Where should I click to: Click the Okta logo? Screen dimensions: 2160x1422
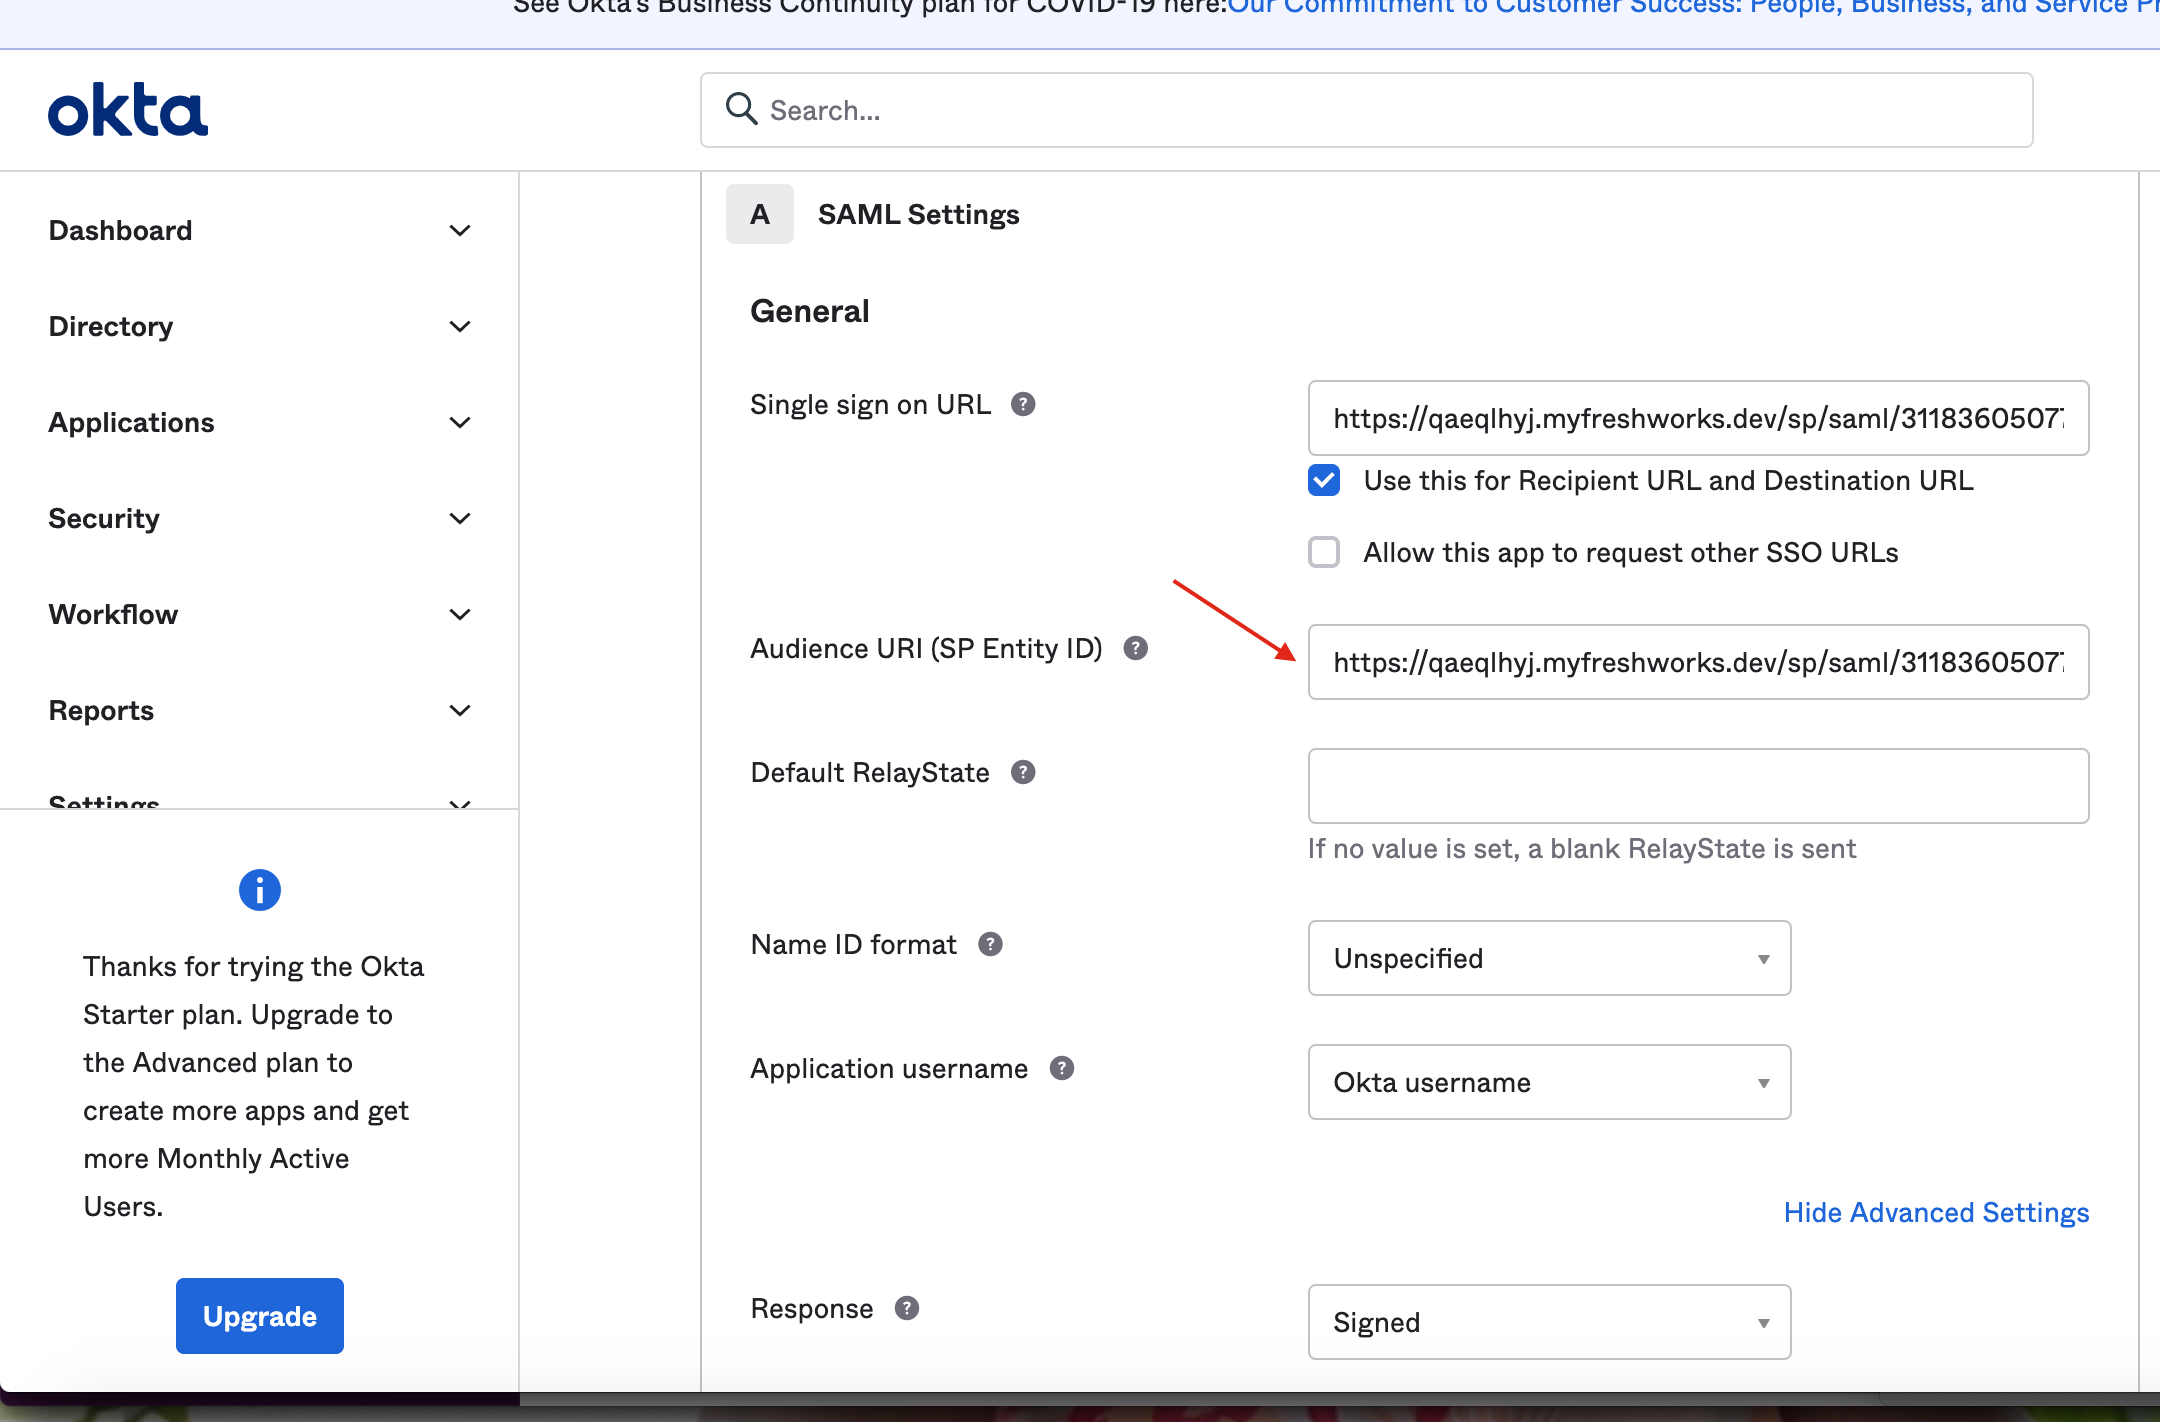tap(128, 110)
